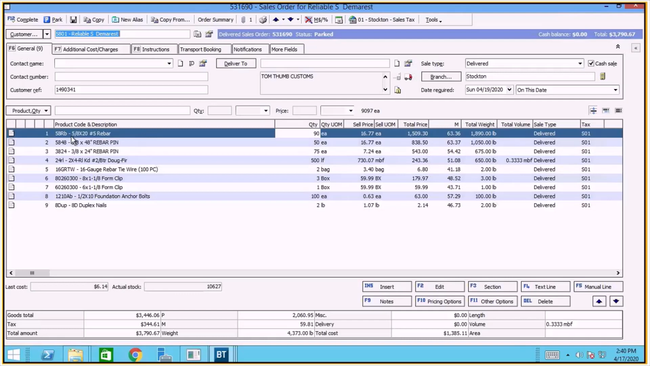
Task: Click the printer icon in toolbar
Action: [263, 19]
